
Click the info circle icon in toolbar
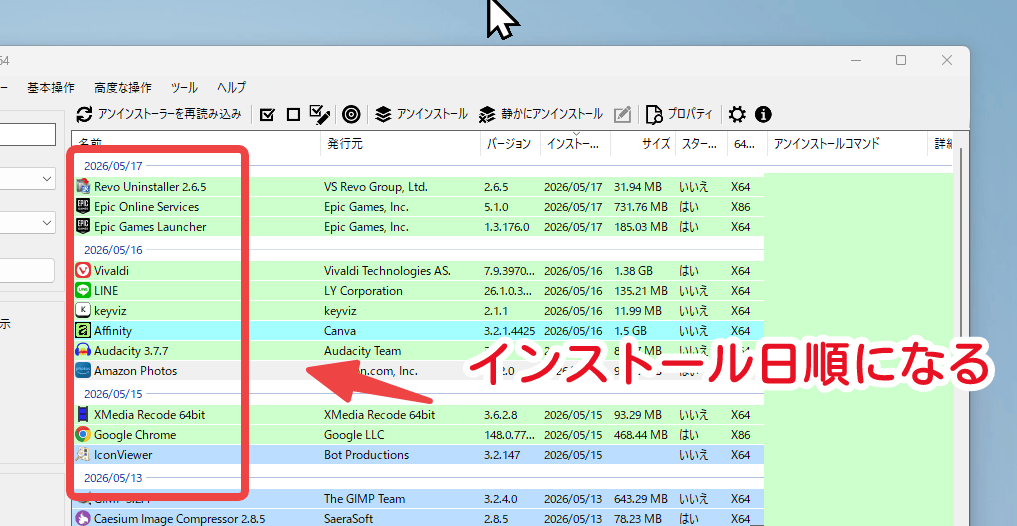click(x=763, y=115)
